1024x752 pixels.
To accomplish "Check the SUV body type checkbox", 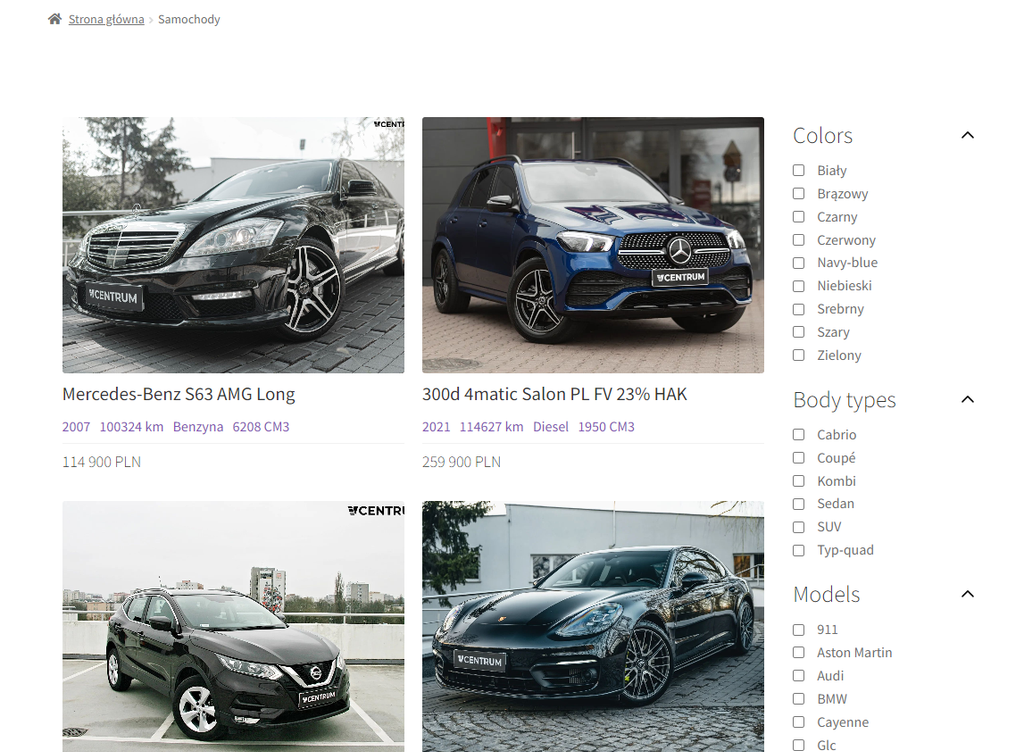I will [x=799, y=527].
